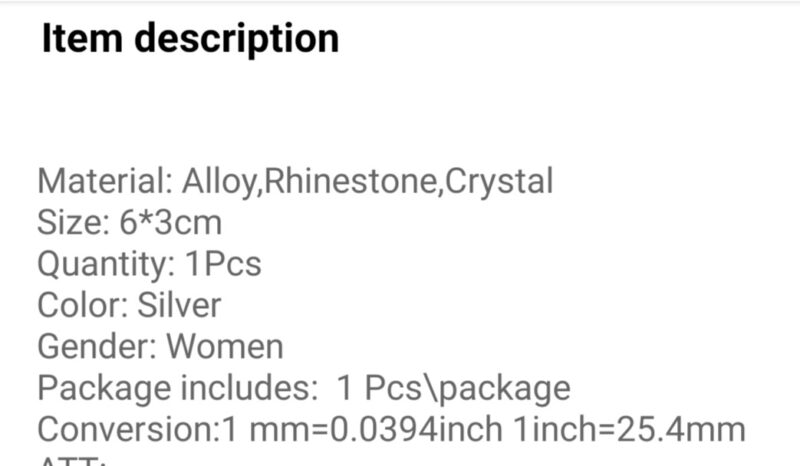Click the word description in heading
The image size is (800, 466).
(237, 40)
